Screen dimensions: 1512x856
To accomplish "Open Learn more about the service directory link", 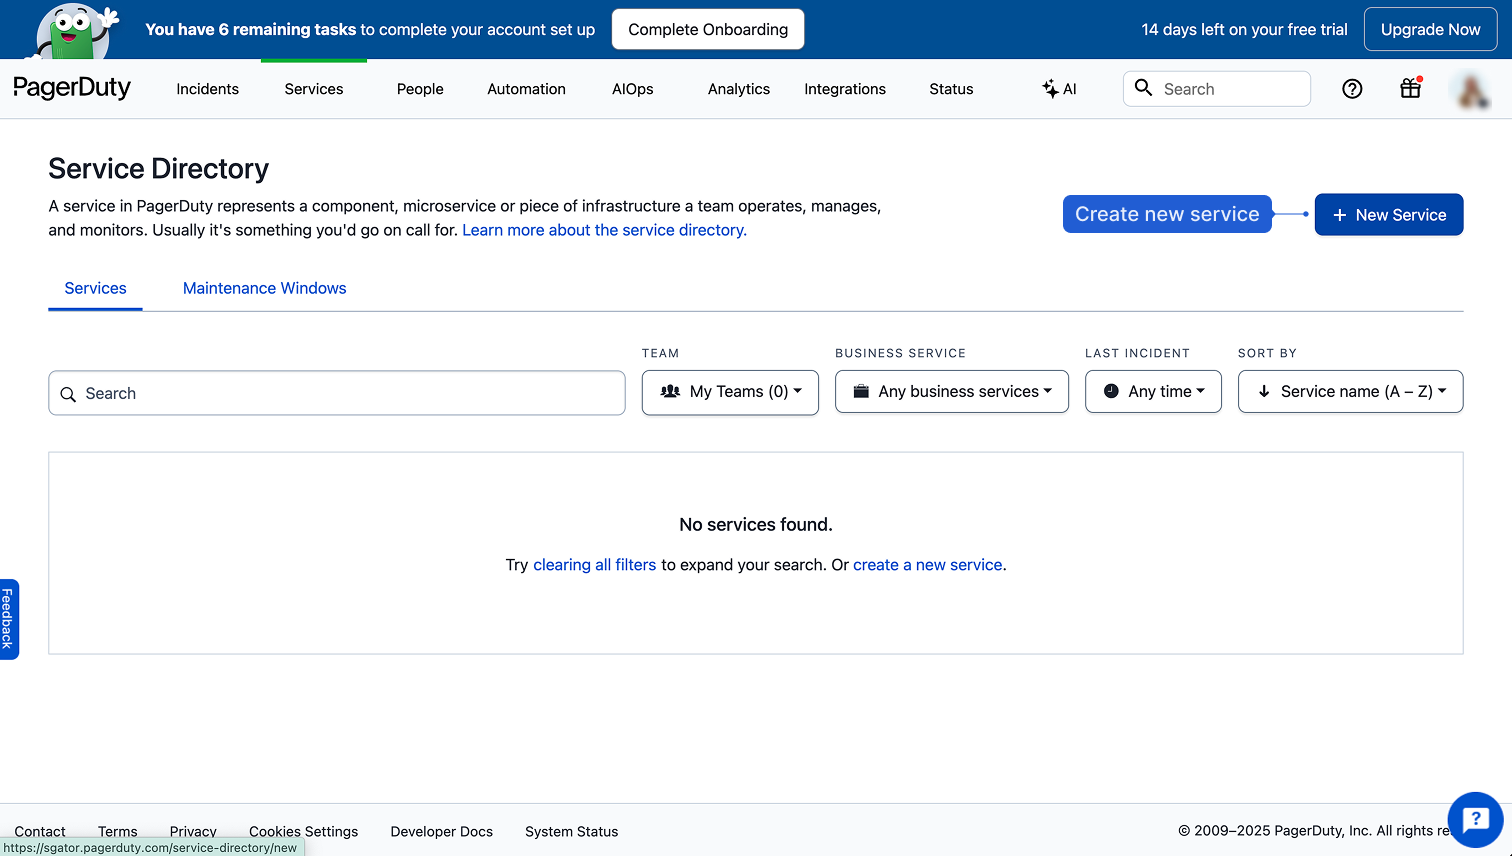I will 604,230.
